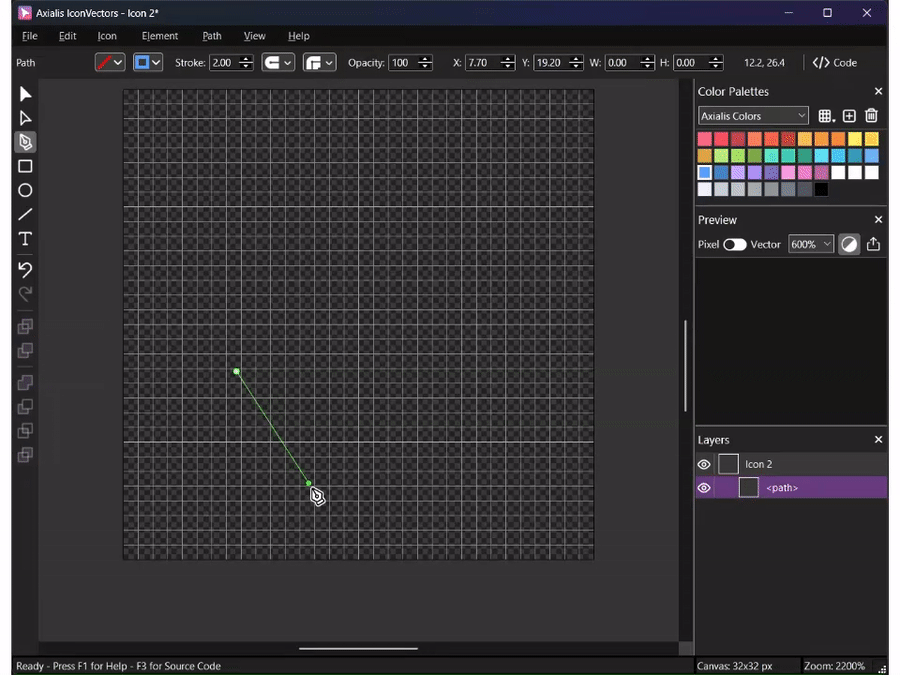Click the export preview icon
The height and width of the screenshot is (675, 900).
873,244
